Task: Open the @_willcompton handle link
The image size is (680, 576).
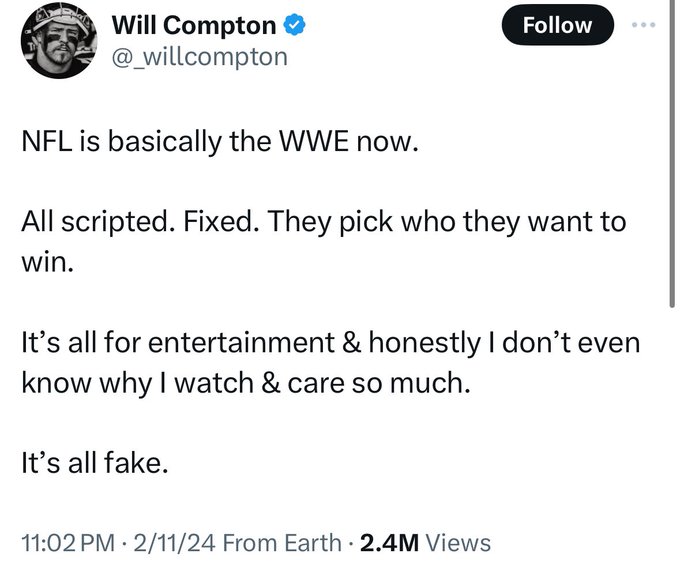Action: point(199,57)
